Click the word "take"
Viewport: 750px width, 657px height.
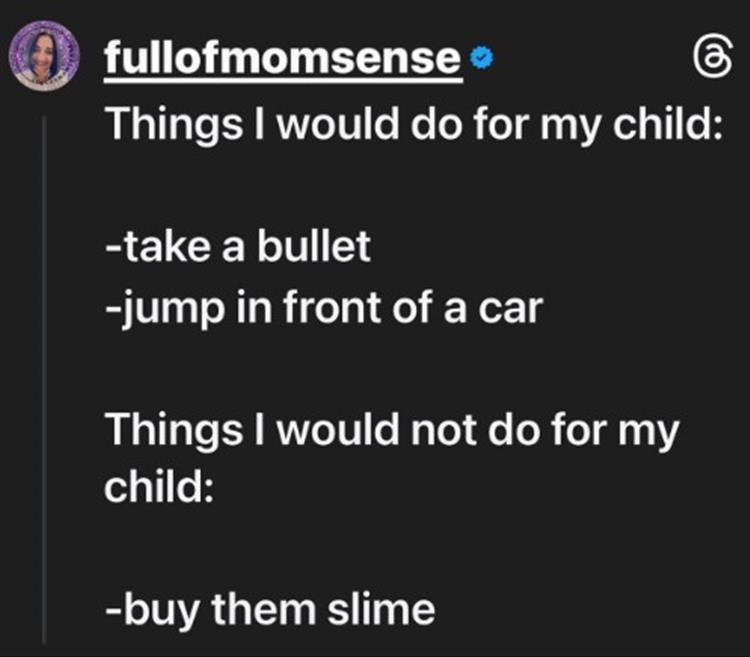(161, 247)
